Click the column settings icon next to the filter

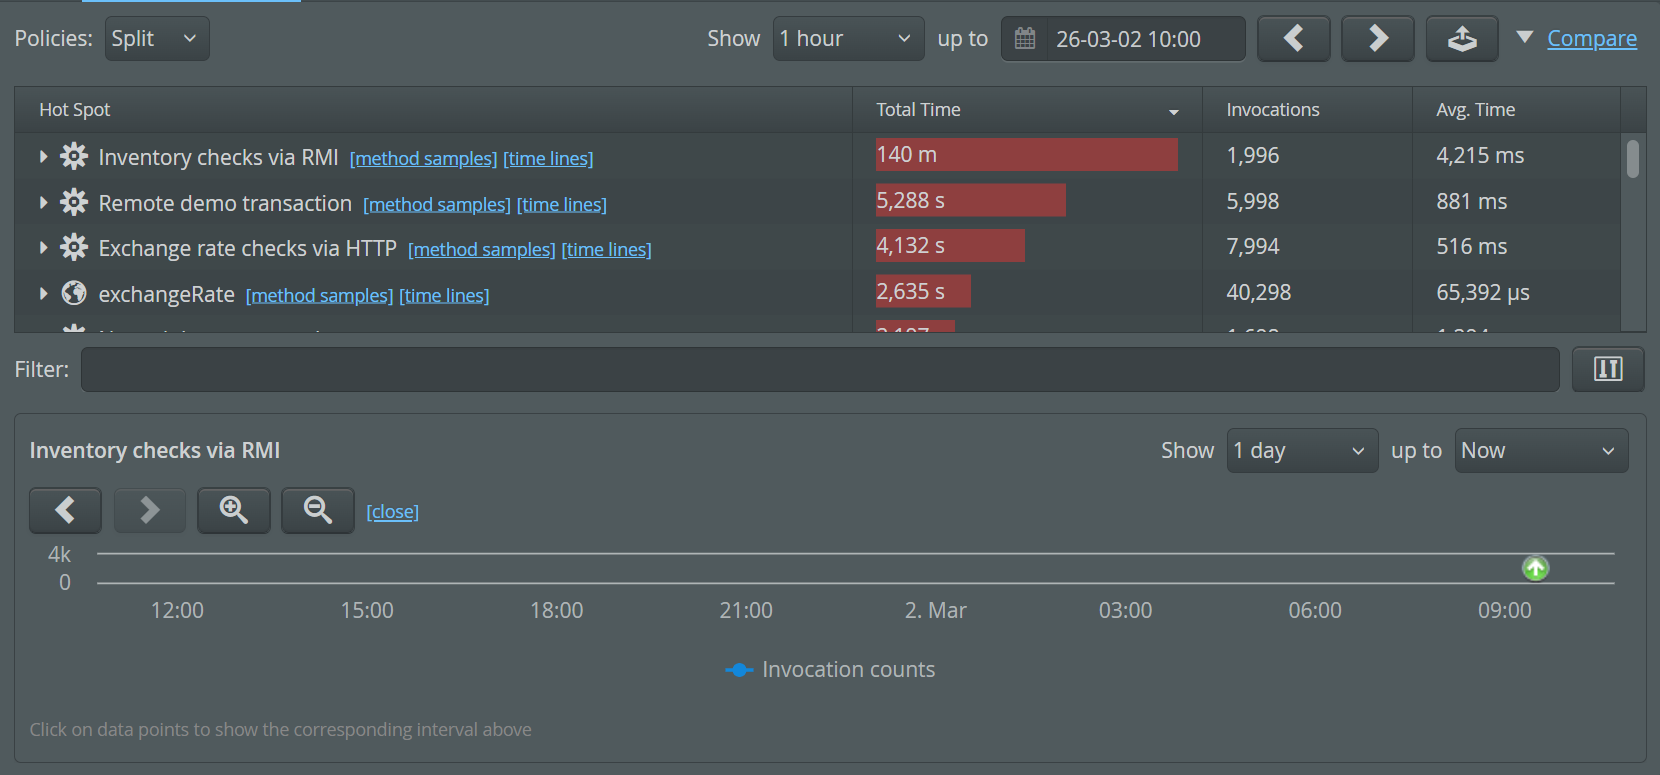click(x=1607, y=369)
